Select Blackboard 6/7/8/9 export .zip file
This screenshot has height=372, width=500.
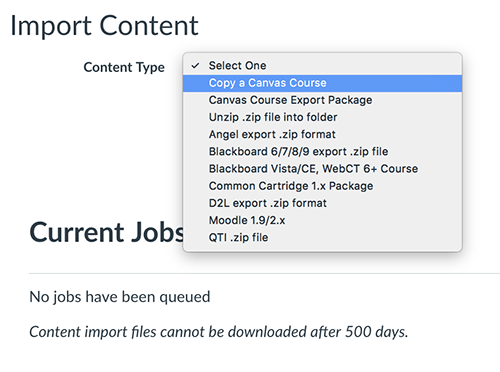click(322, 152)
